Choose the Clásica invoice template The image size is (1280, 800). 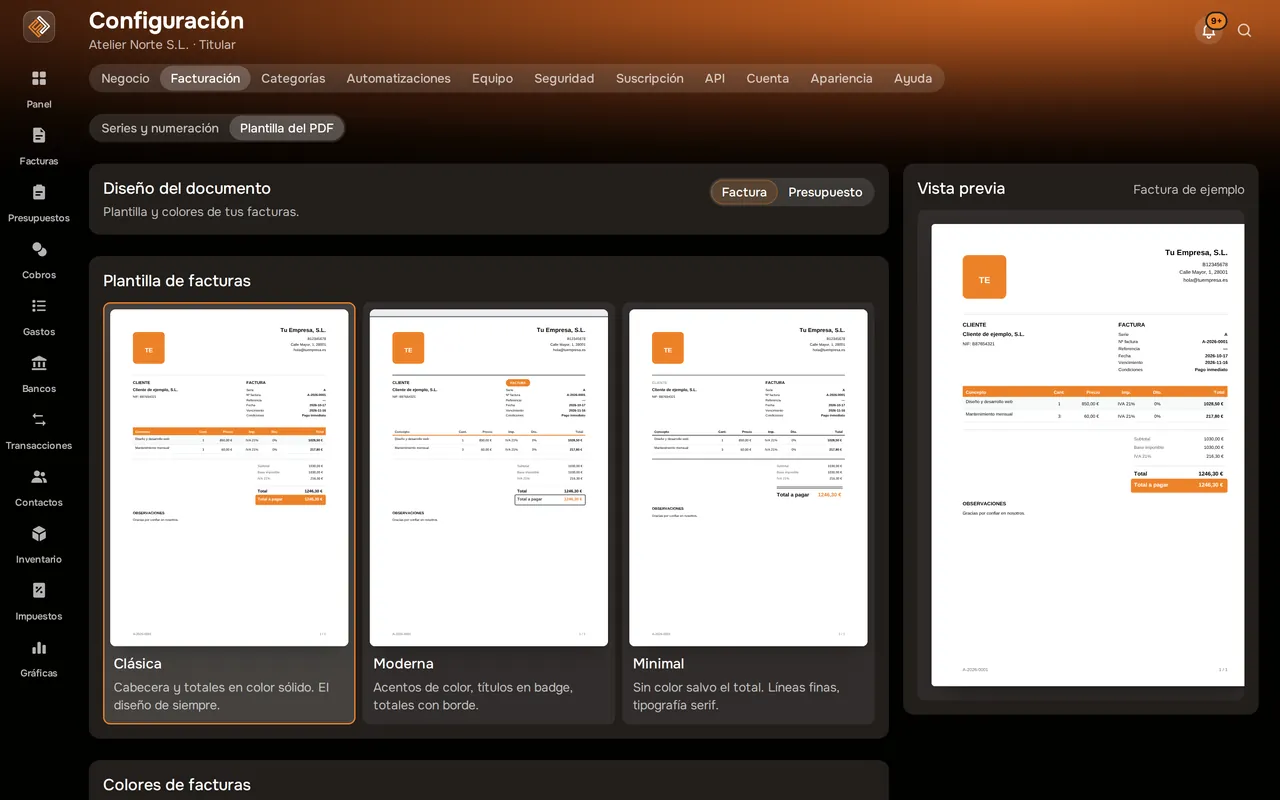coord(229,513)
